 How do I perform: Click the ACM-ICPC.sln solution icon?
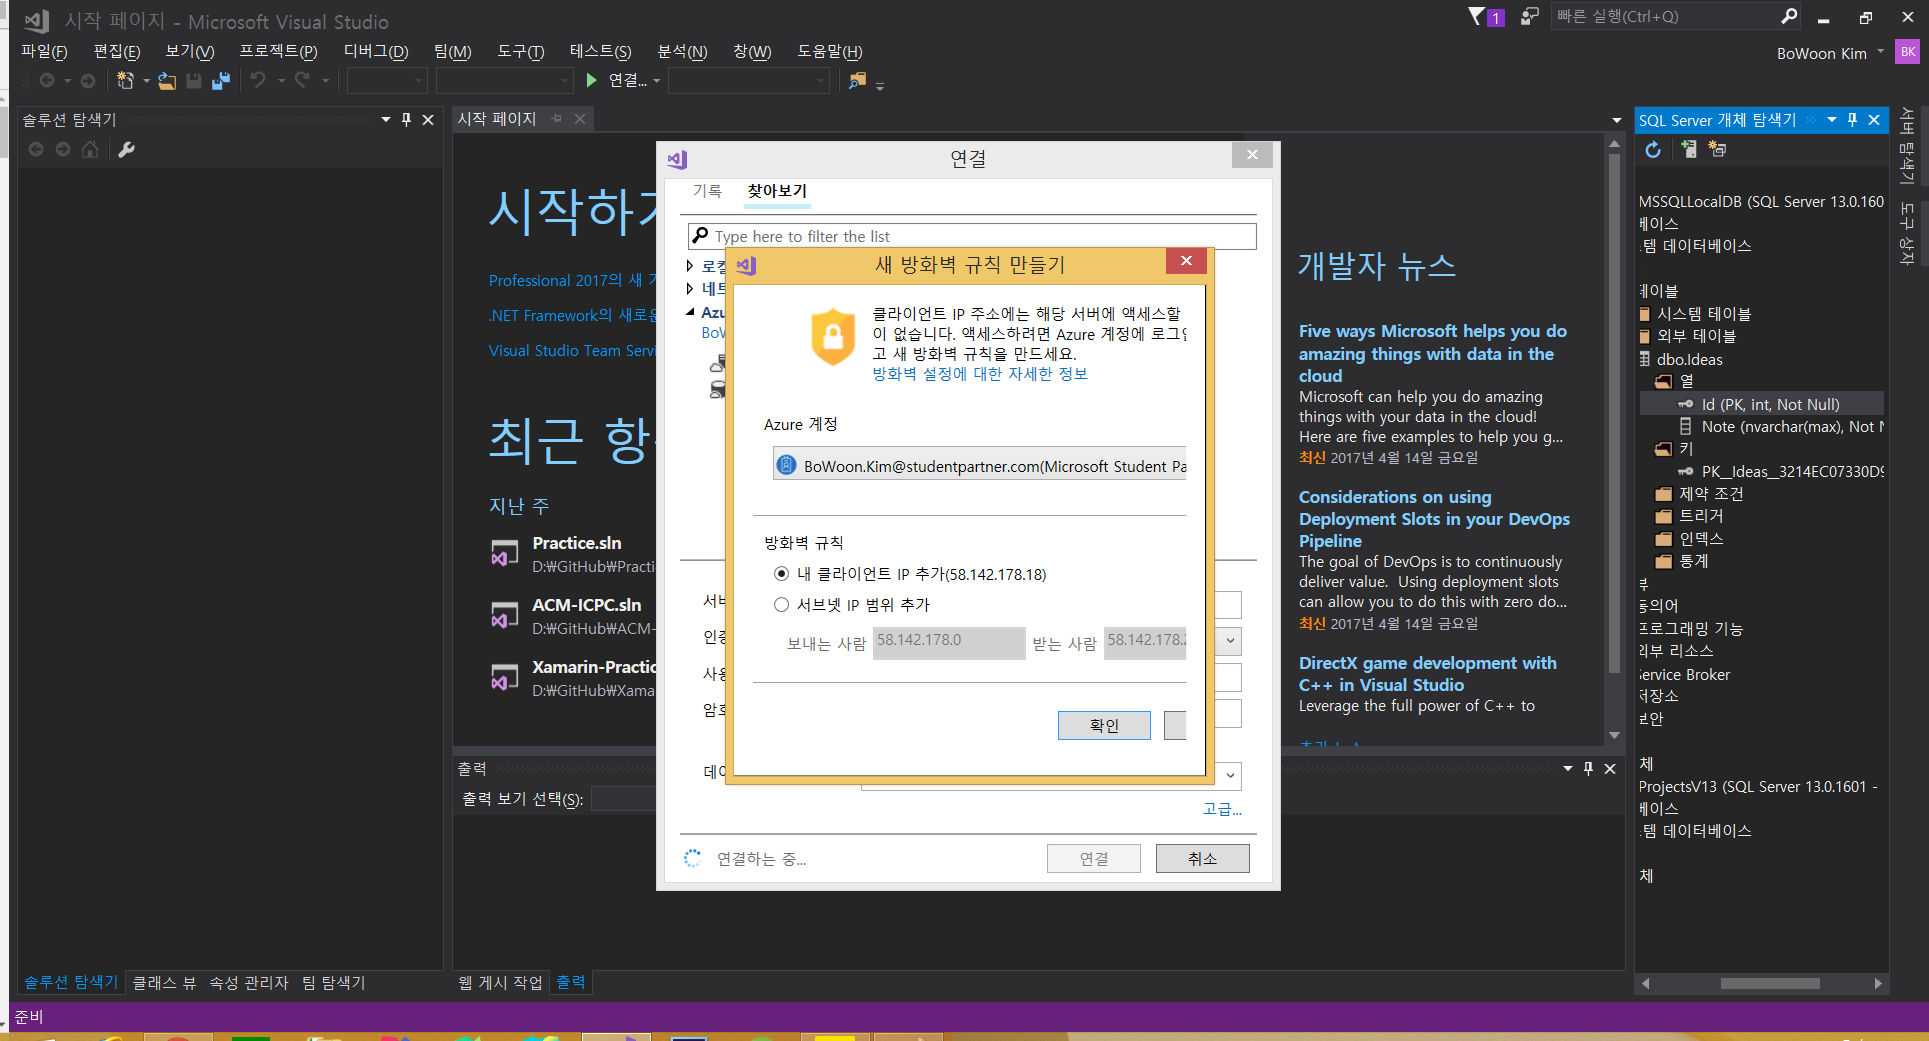(x=504, y=615)
